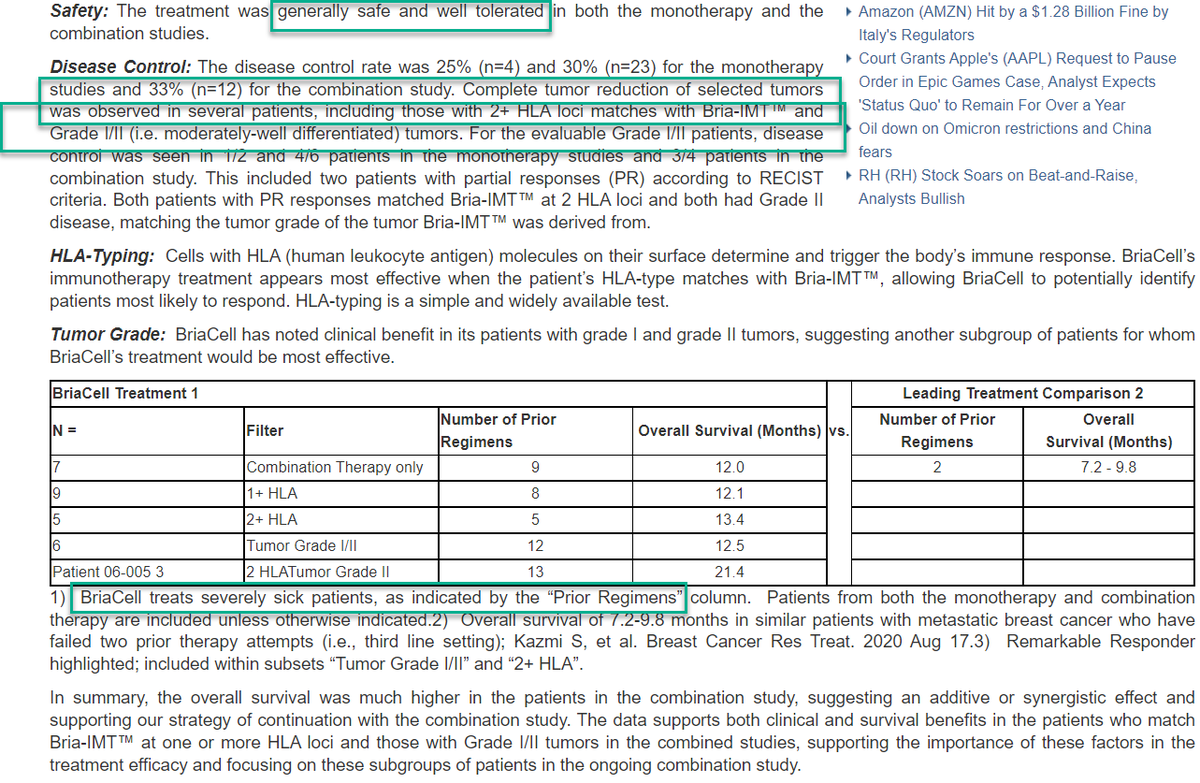Screen dimensions: 1200x783
Task: Click the 'Disease Control:' bold heading
Action: click(122, 69)
